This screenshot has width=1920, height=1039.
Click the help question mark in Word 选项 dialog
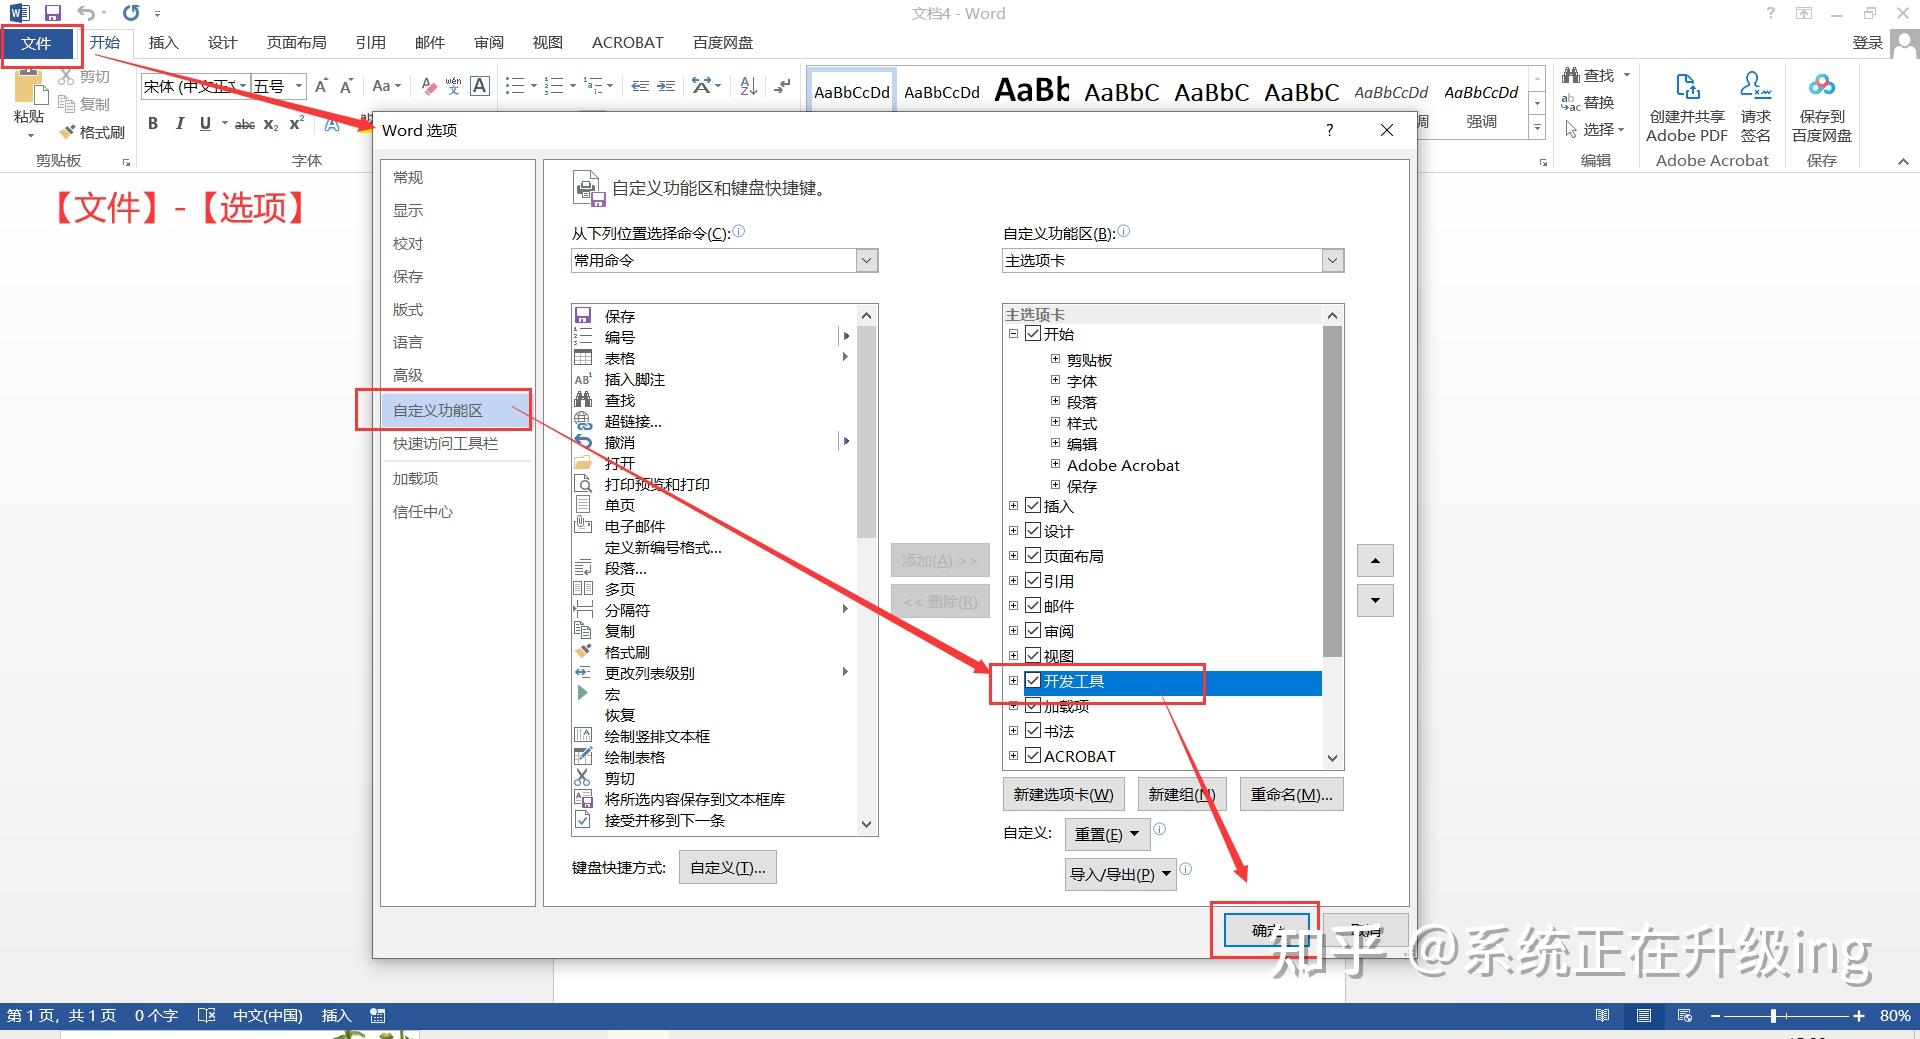click(x=1329, y=130)
